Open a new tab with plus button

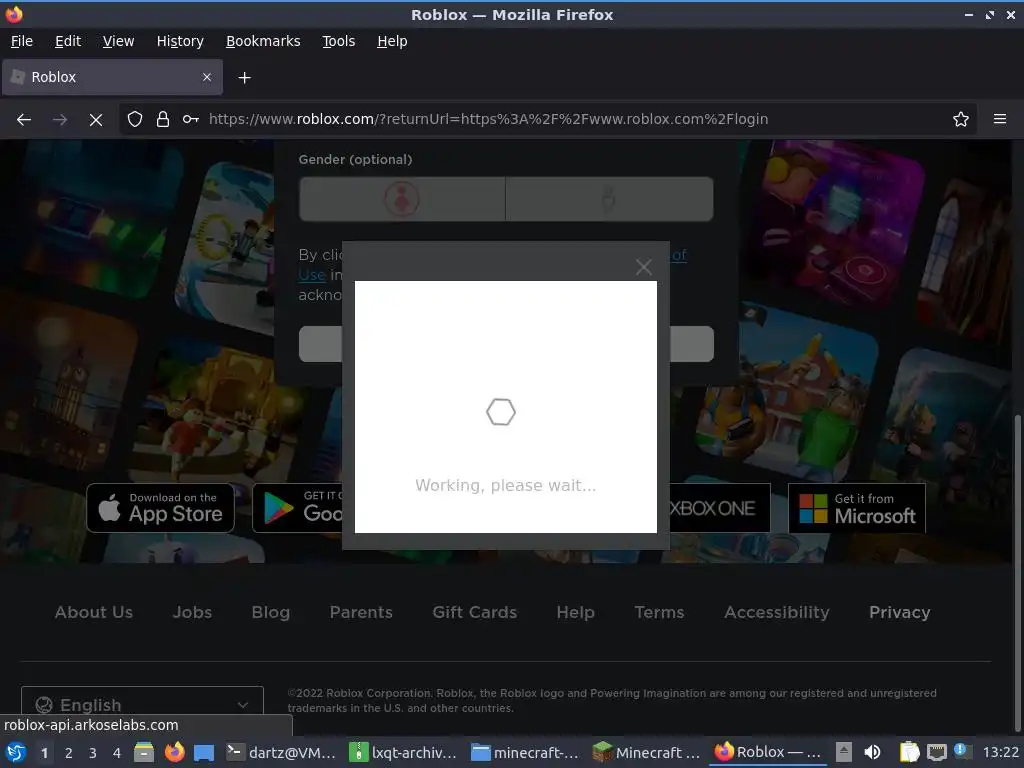(x=244, y=78)
